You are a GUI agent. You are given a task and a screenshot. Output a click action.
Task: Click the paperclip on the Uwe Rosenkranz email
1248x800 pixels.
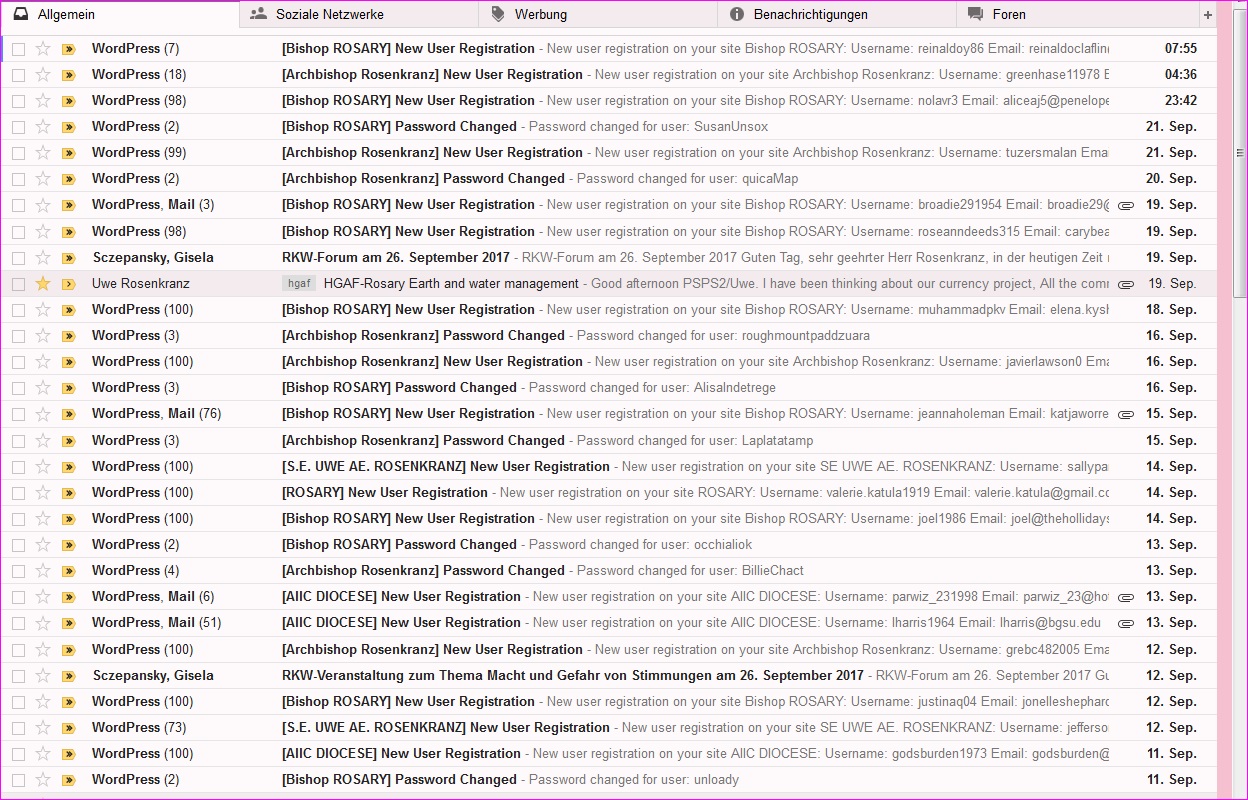pyautogui.click(x=1126, y=284)
